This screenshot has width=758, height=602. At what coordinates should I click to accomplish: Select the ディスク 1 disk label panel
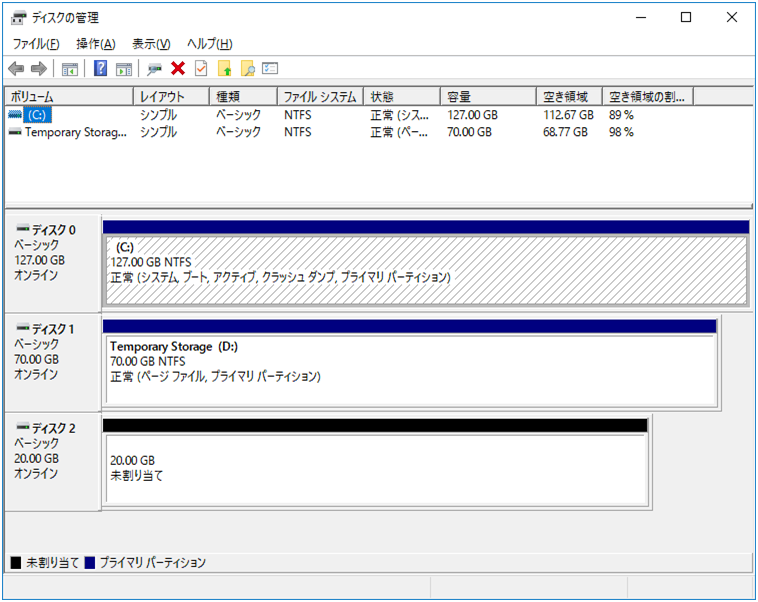pos(52,359)
